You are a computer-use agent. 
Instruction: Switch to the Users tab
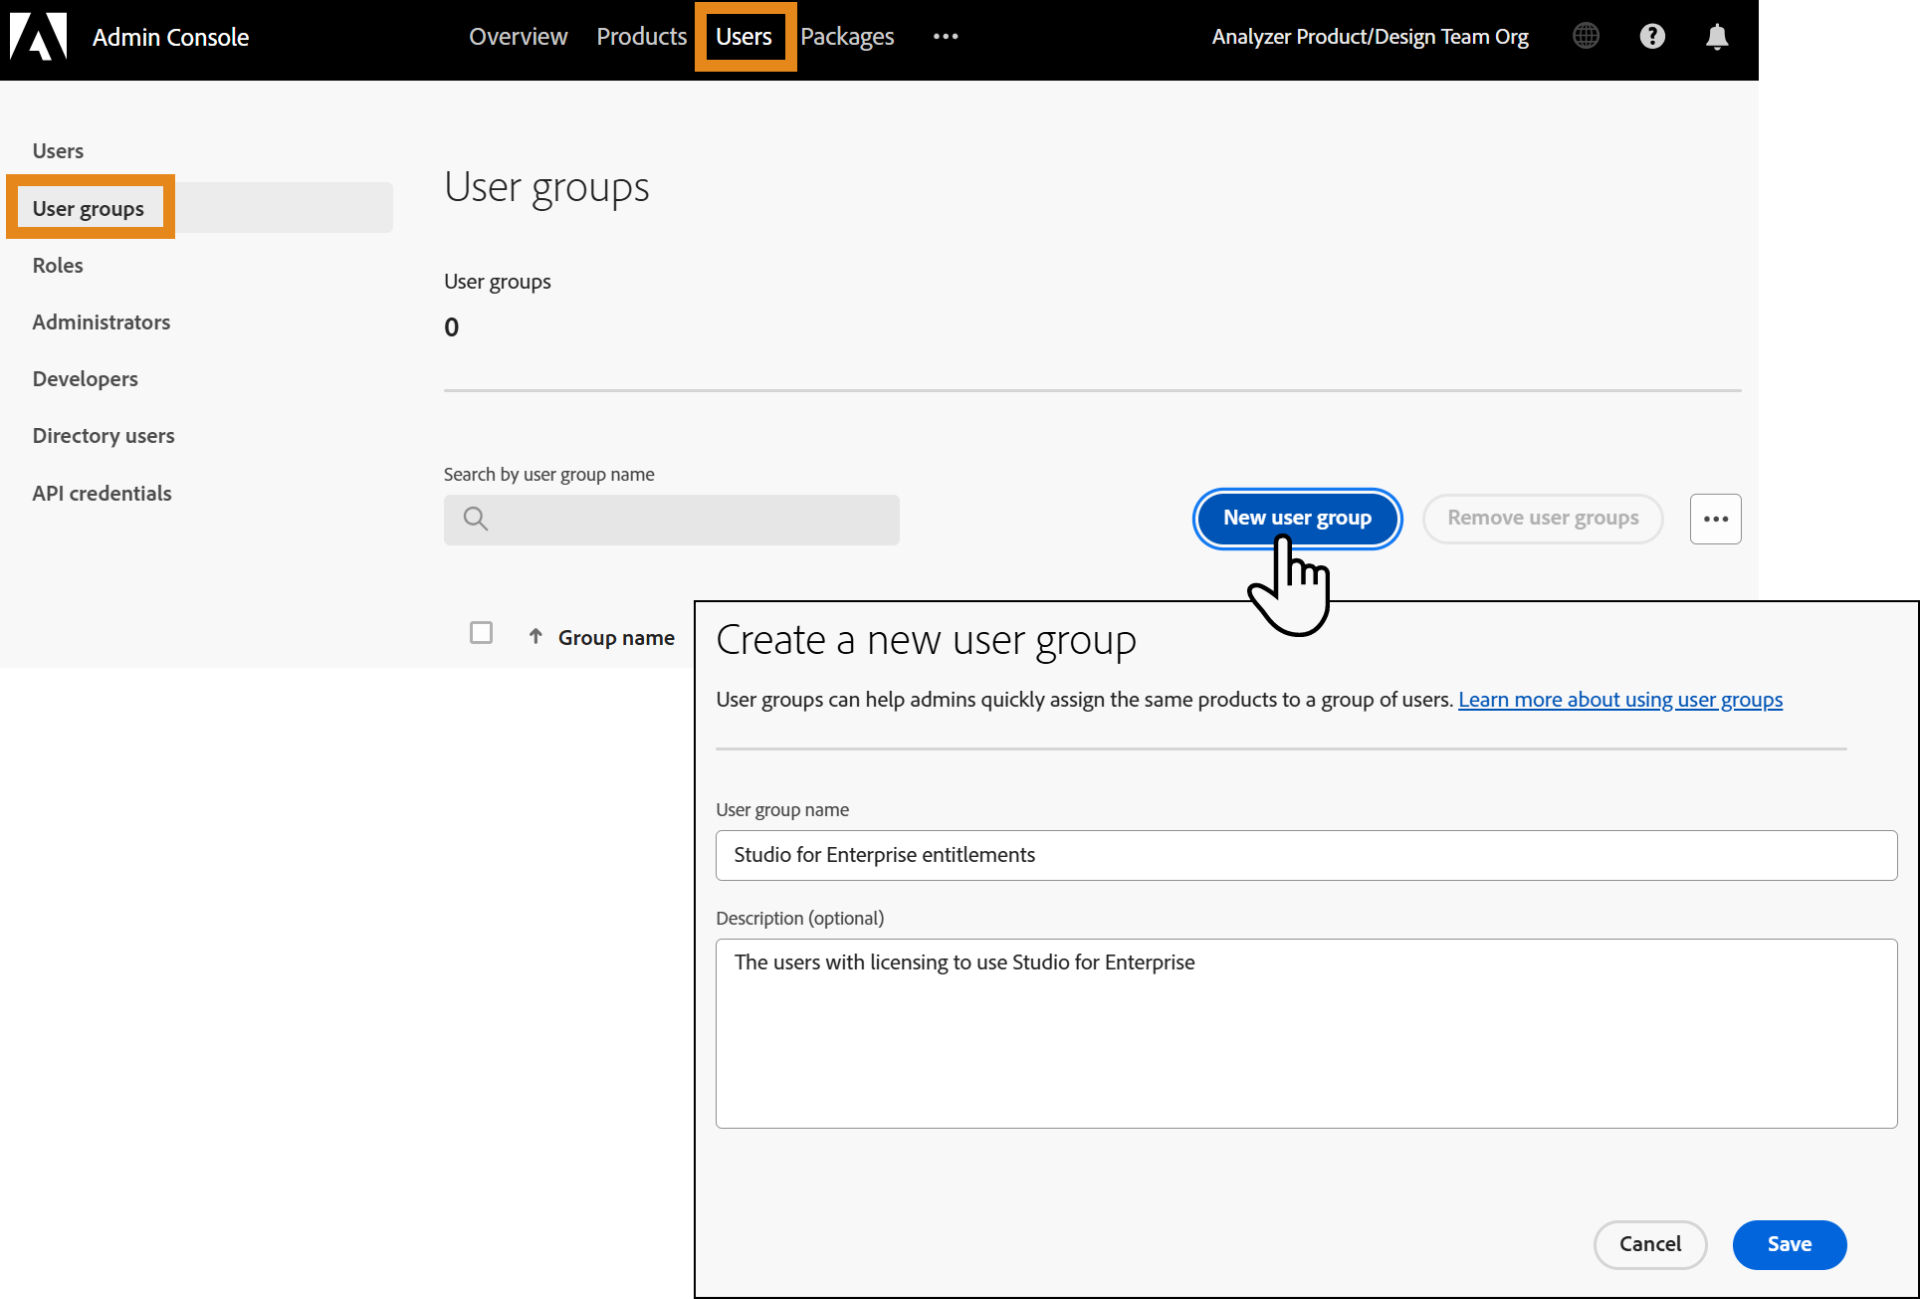point(744,37)
